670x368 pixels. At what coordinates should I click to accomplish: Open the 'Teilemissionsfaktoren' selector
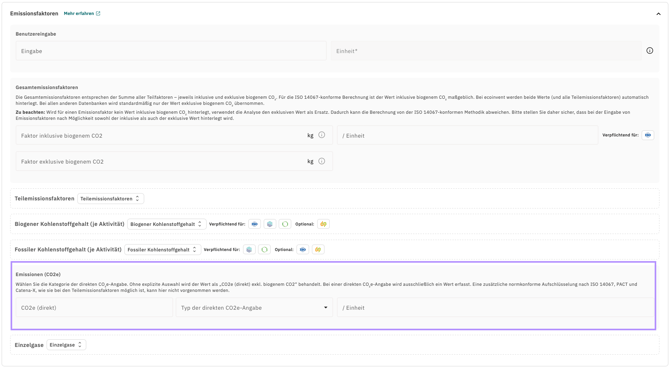[111, 199]
